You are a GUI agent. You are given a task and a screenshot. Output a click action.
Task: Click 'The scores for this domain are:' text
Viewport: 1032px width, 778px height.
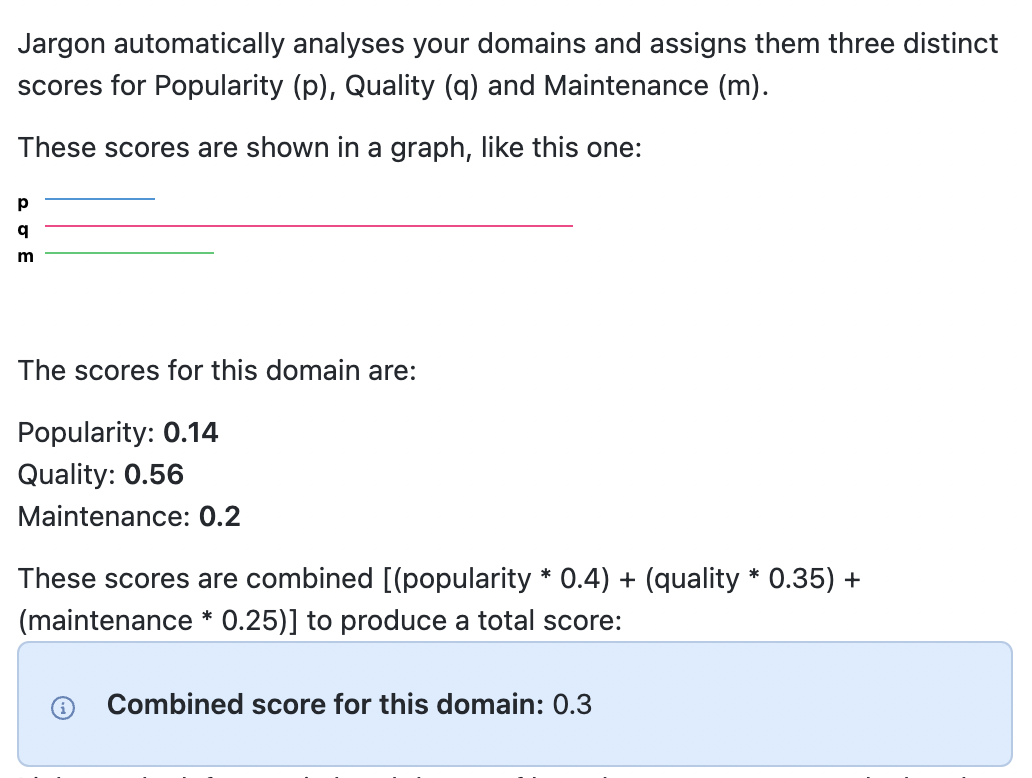tap(217, 371)
